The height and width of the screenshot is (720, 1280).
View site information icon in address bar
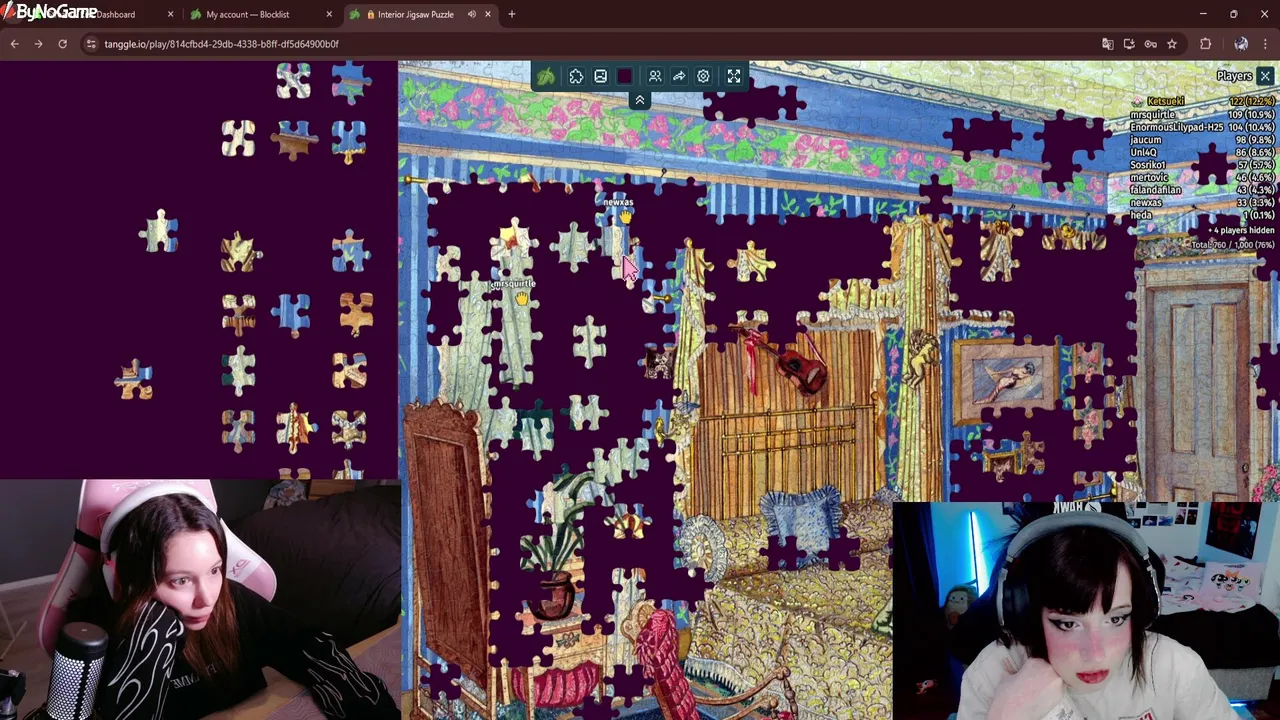(91, 44)
